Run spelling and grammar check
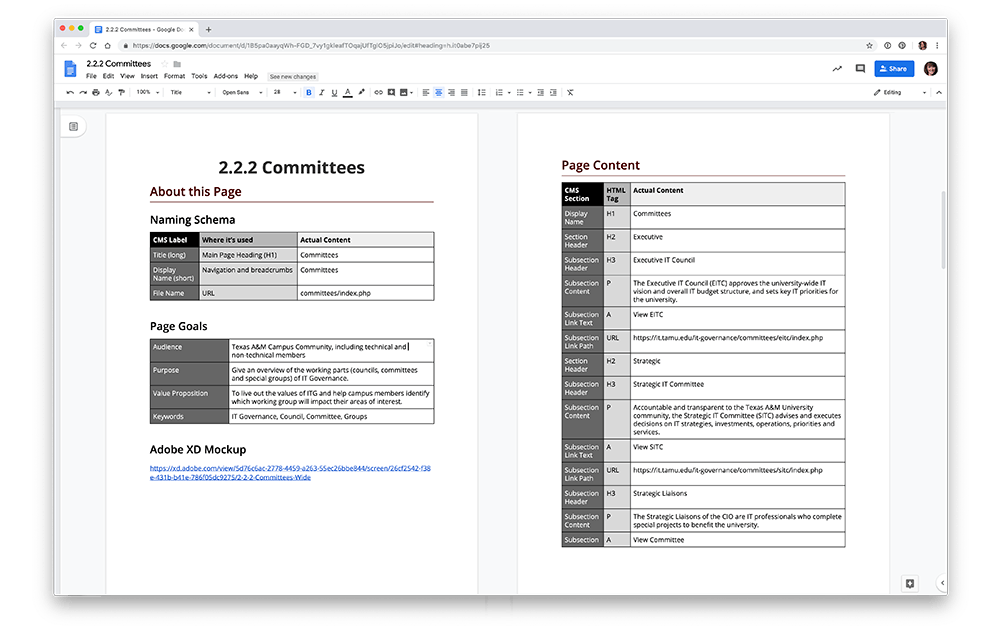 click(108, 92)
